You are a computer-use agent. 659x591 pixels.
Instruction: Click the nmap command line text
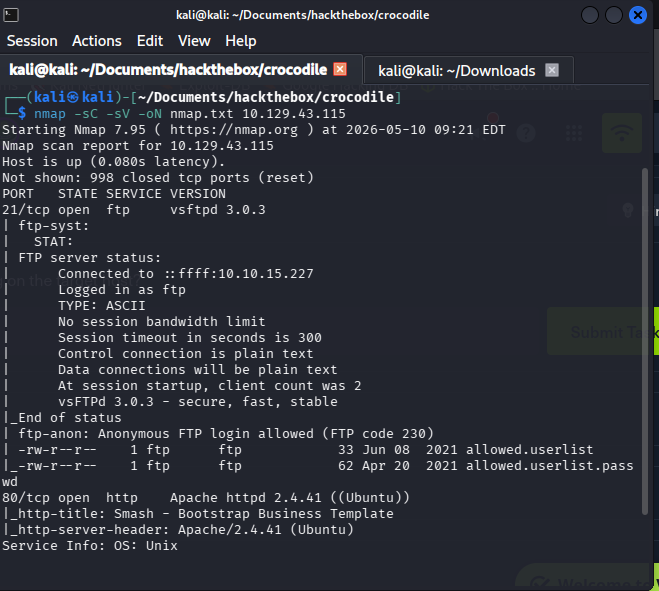190,114
